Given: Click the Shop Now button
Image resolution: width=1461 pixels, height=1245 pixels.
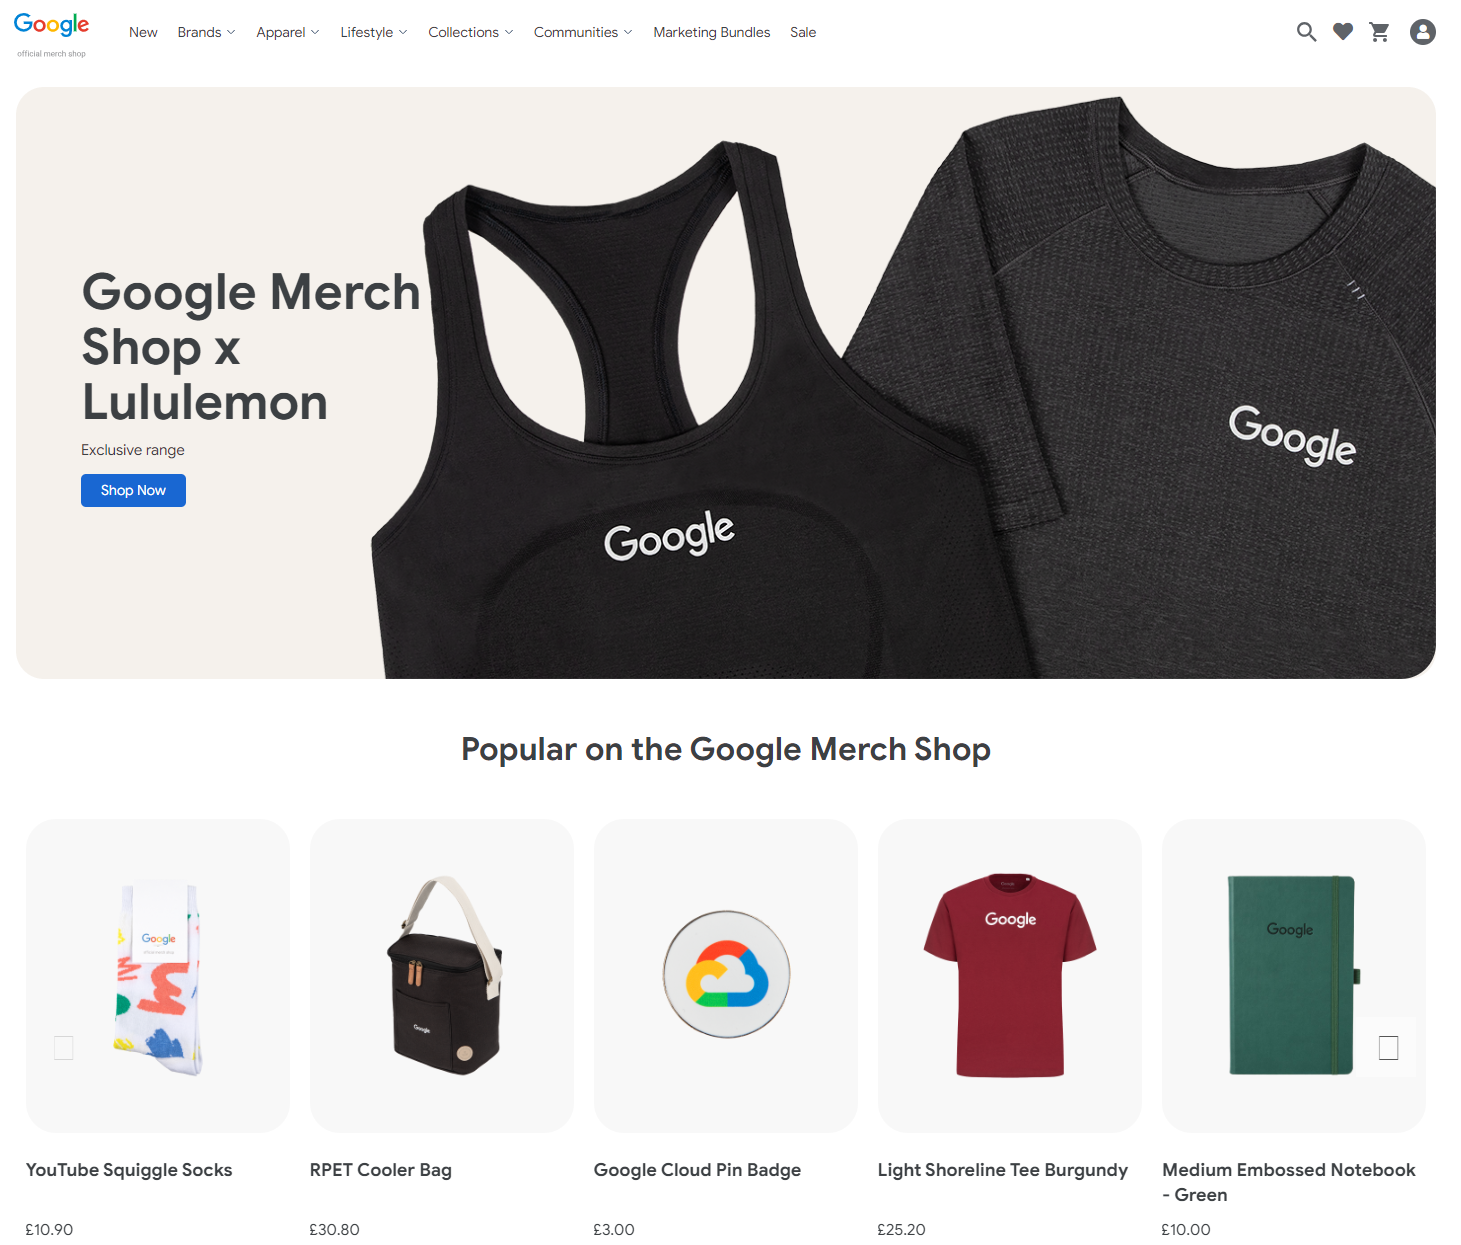Looking at the screenshot, I should tap(133, 490).
